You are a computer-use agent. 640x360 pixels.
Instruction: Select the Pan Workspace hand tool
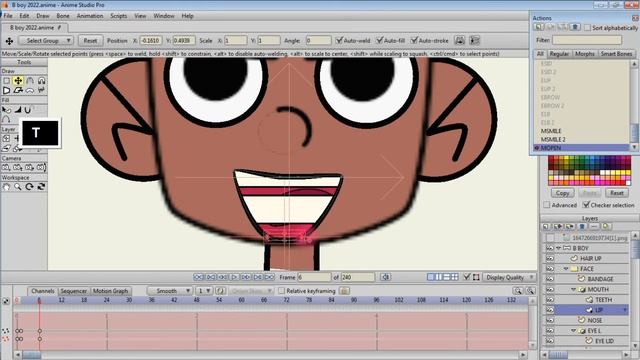[7, 187]
